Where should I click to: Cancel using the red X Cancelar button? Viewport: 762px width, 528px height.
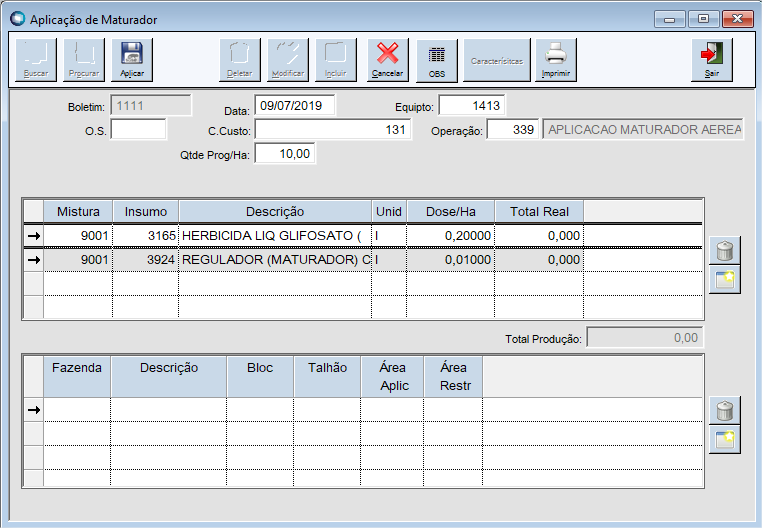click(387, 60)
